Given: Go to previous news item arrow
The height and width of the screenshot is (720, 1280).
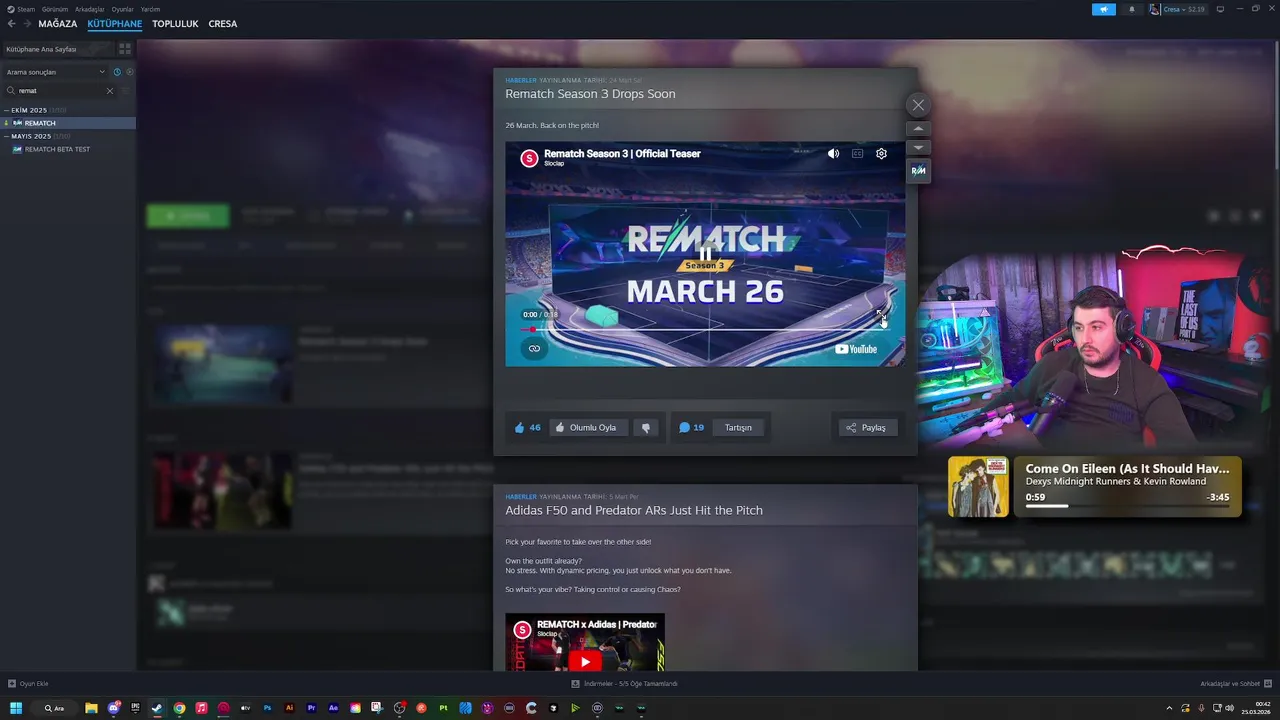Looking at the screenshot, I should point(918,128).
